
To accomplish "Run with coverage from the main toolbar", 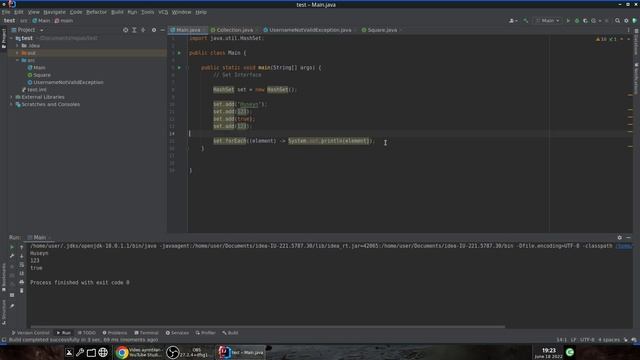I will tap(585, 20).
